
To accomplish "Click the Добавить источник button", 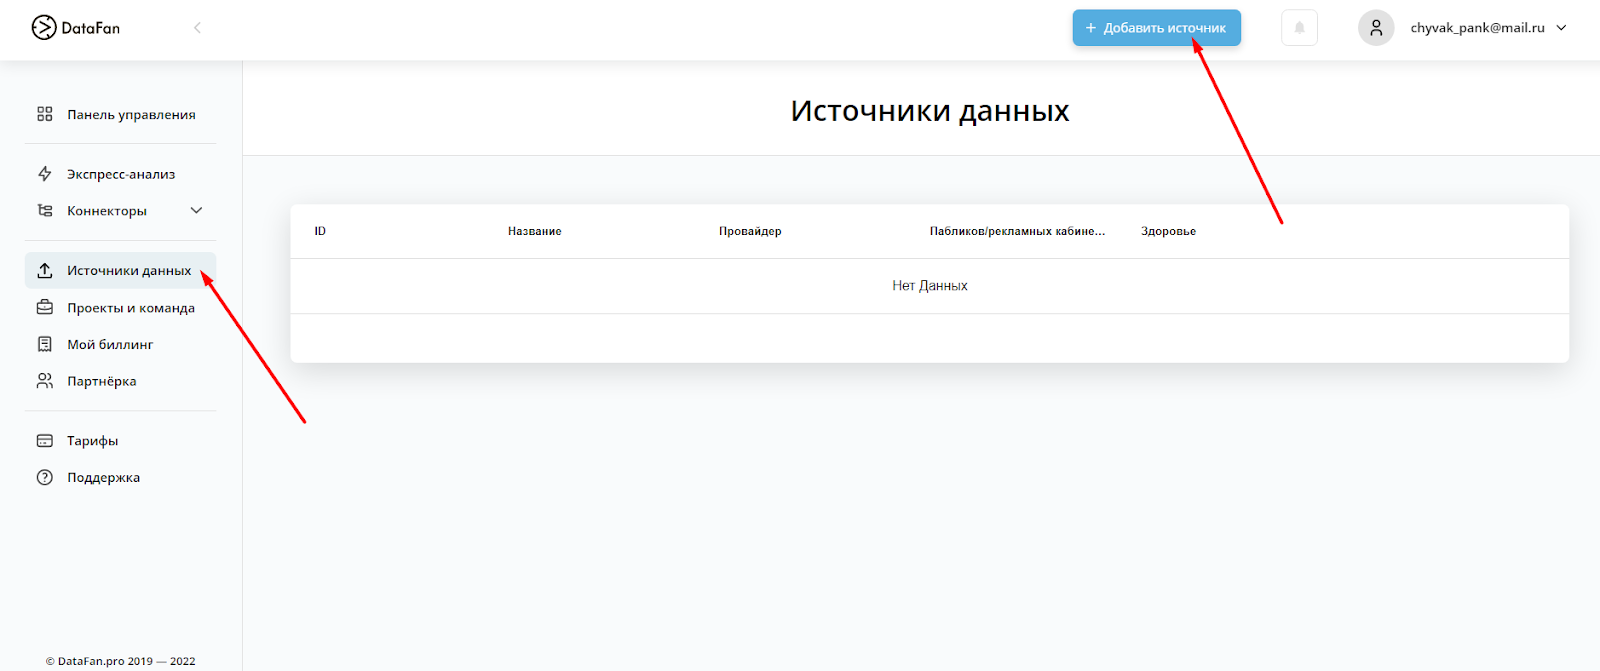I will [x=1156, y=28].
